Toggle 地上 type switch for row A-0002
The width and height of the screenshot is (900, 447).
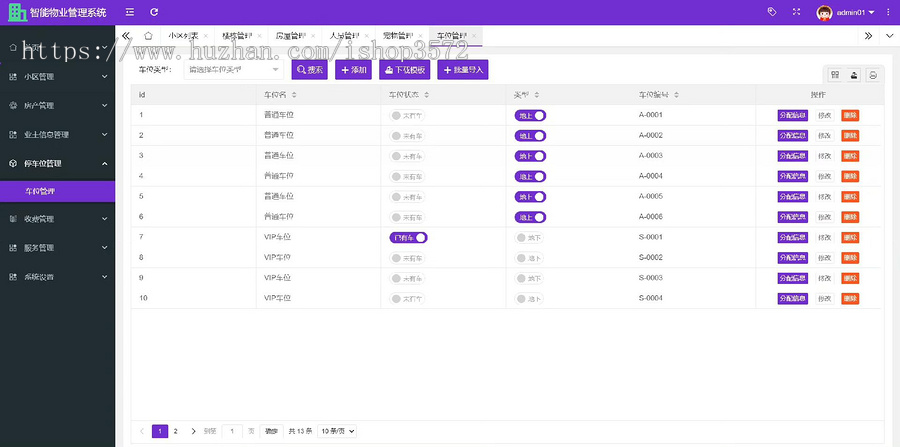(x=530, y=136)
